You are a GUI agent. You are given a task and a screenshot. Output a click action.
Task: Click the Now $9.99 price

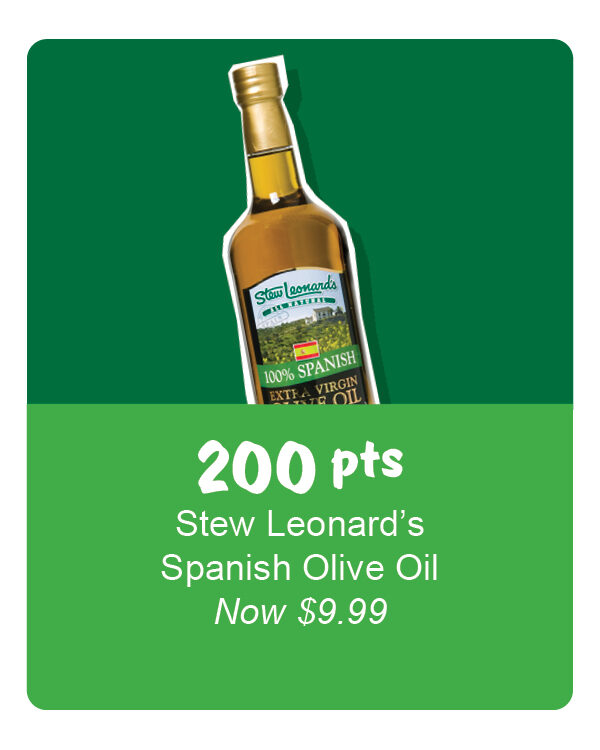[x=300, y=611]
